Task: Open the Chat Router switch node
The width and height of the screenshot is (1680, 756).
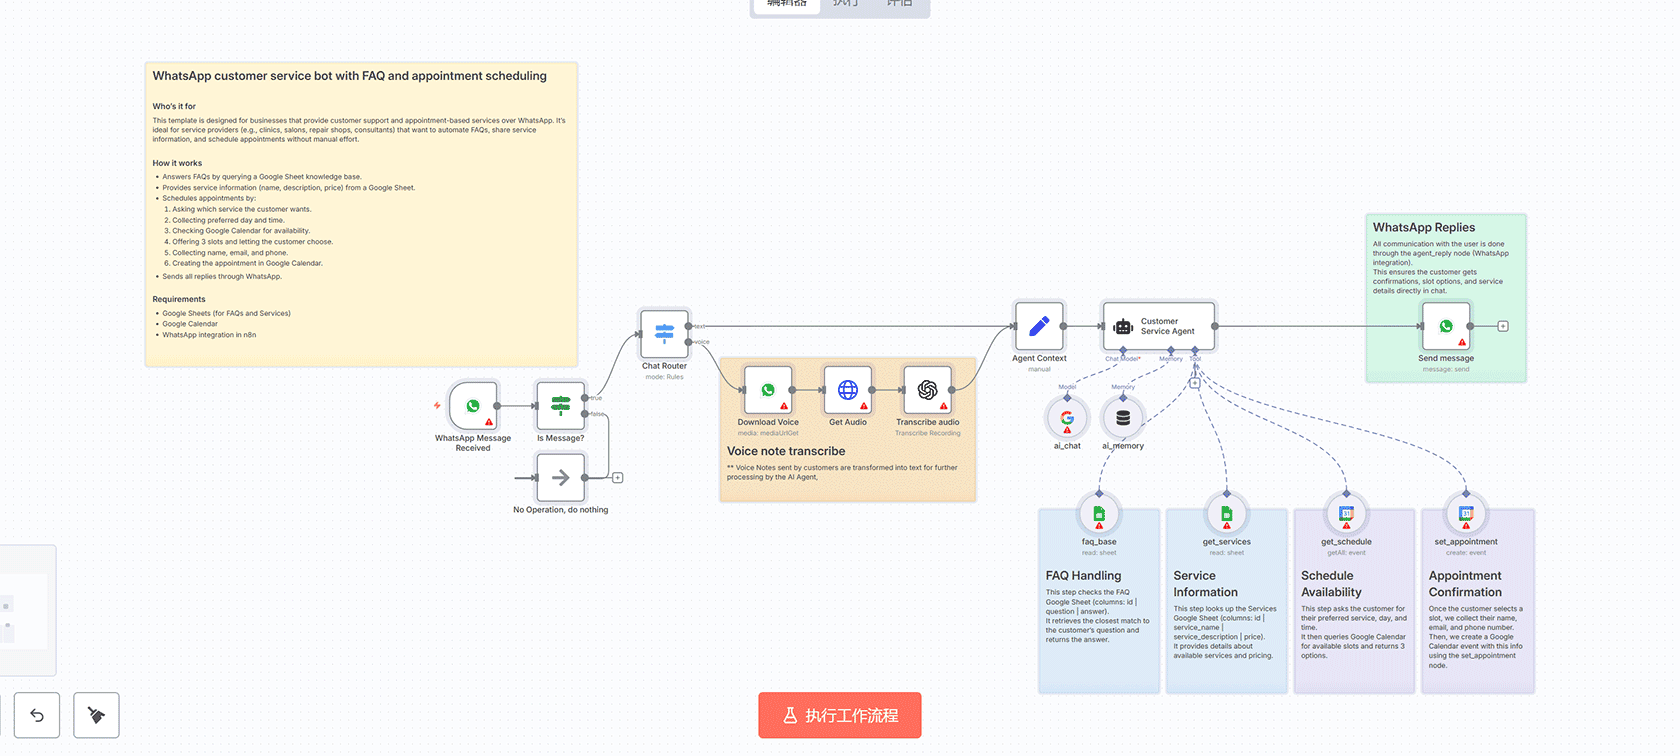Action: click(664, 334)
